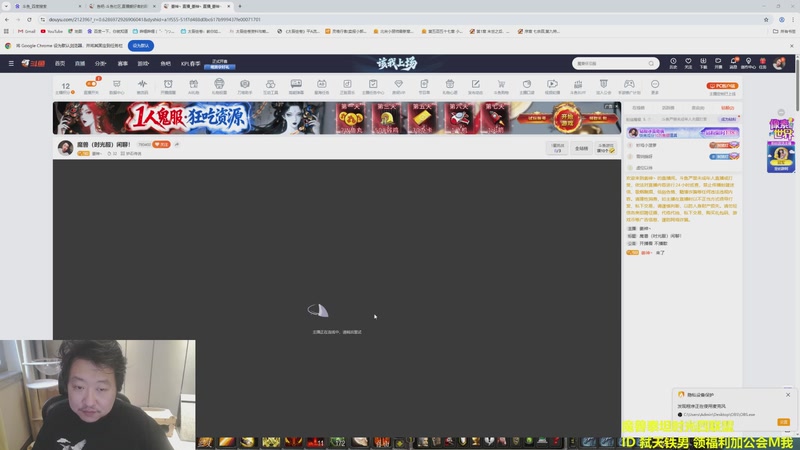Open the hamburger menu in Douyu header
This screenshot has height=450, width=800.
11,64
